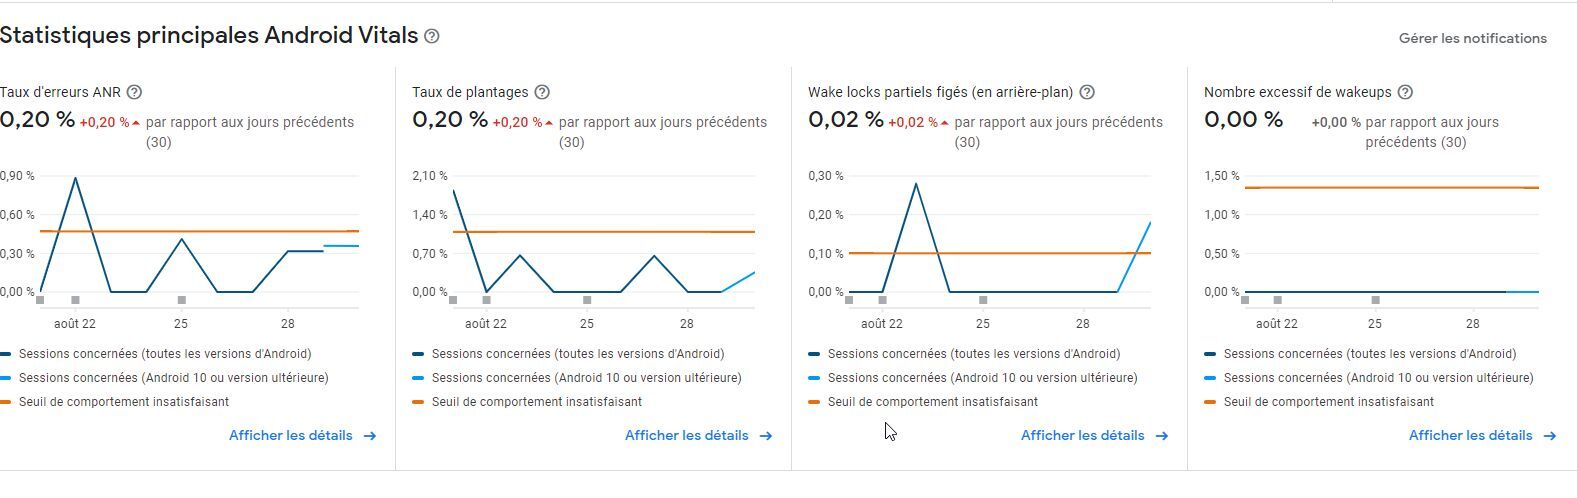The width and height of the screenshot is (1577, 498).
Task: Click help icon beside Nombre excessif de wakeups
Action: [1405, 92]
